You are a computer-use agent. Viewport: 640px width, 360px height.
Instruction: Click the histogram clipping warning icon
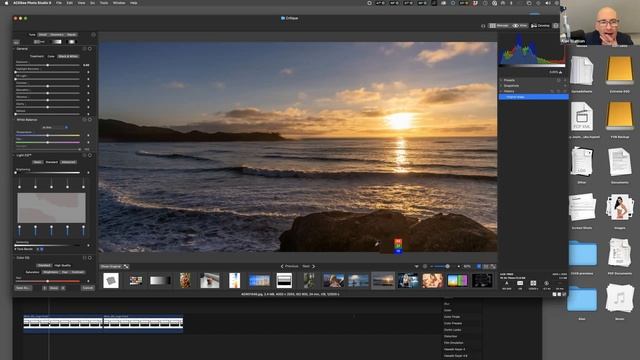(560, 72)
